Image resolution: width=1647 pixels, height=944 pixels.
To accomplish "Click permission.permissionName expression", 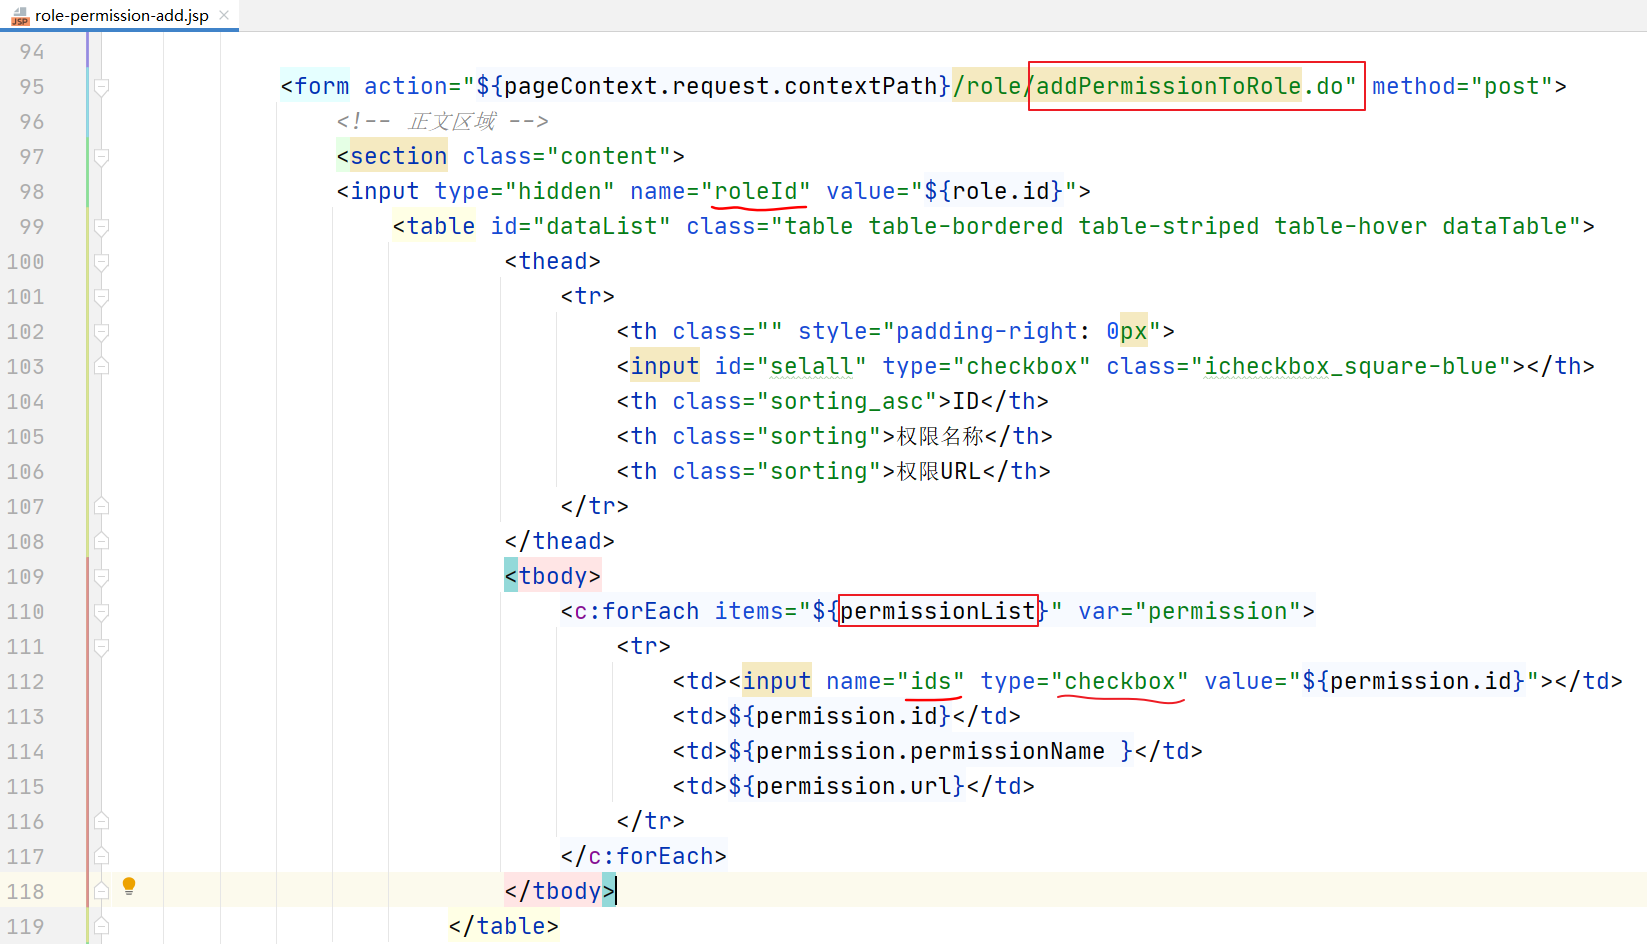I will 931,752.
